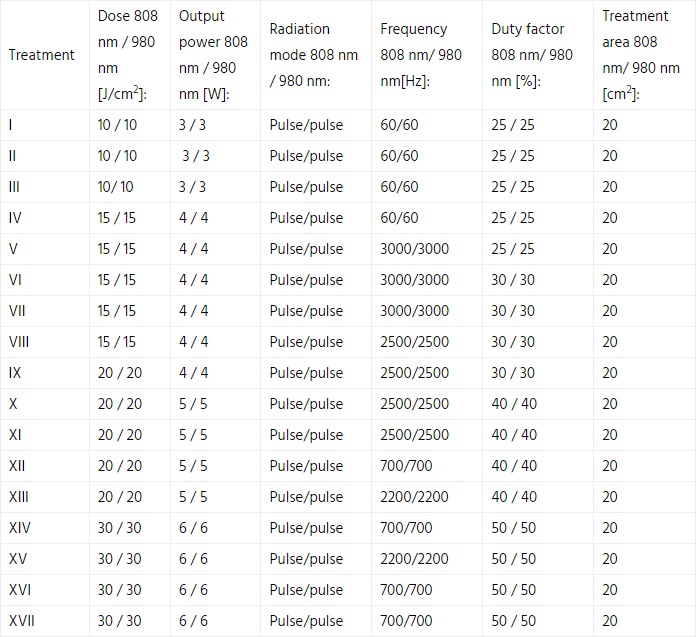Click the Treatment column header
The image size is (696, 637).
[x=42, y=55]
